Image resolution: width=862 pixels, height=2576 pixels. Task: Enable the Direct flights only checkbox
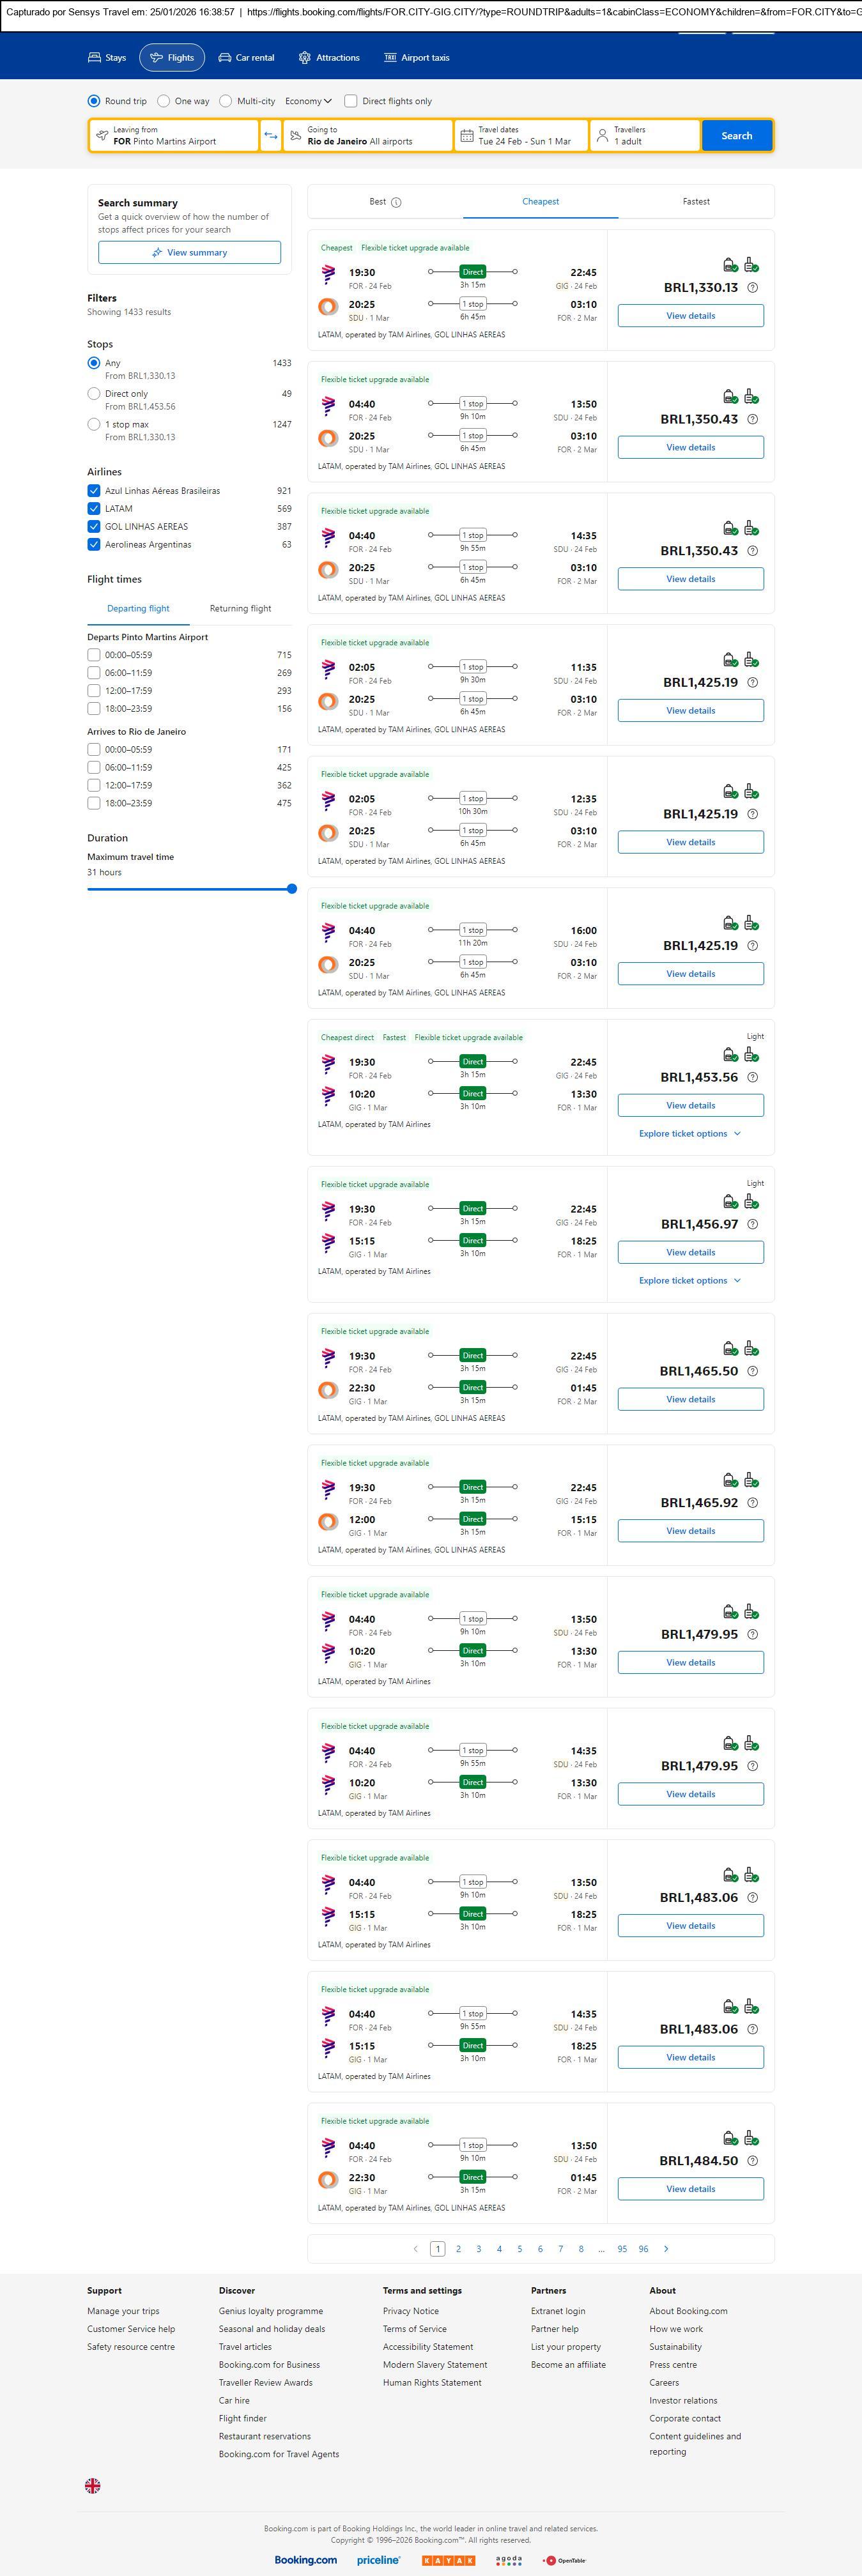pos(351,101)
